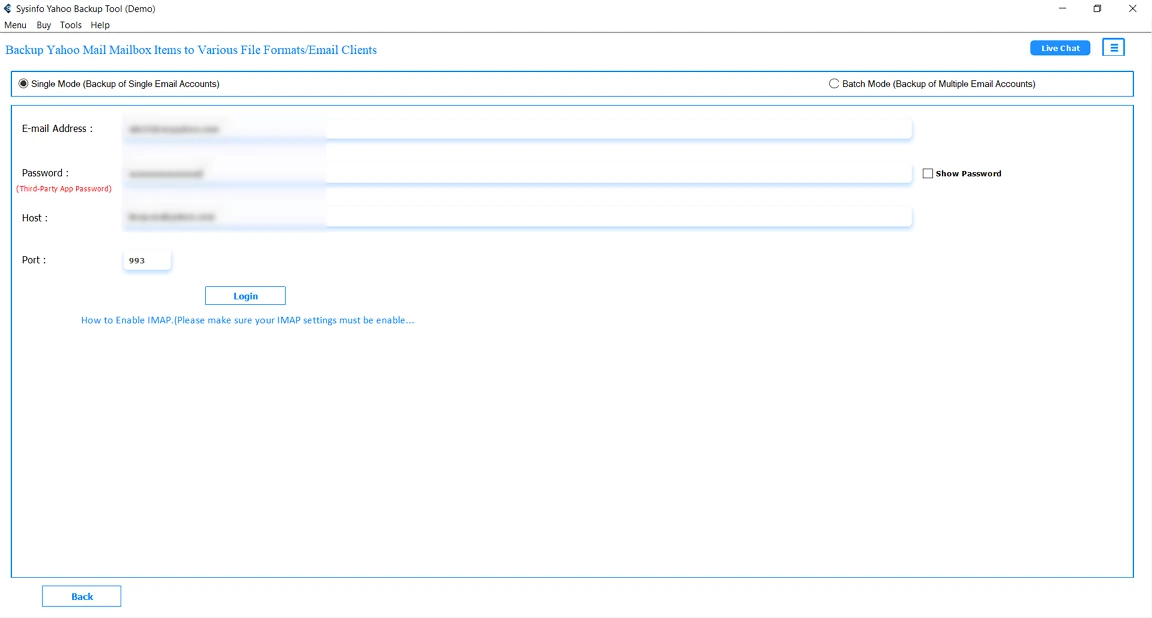Maximize or restore the application window
Screen dimensions: 1152x618
tap(1097, 9)
